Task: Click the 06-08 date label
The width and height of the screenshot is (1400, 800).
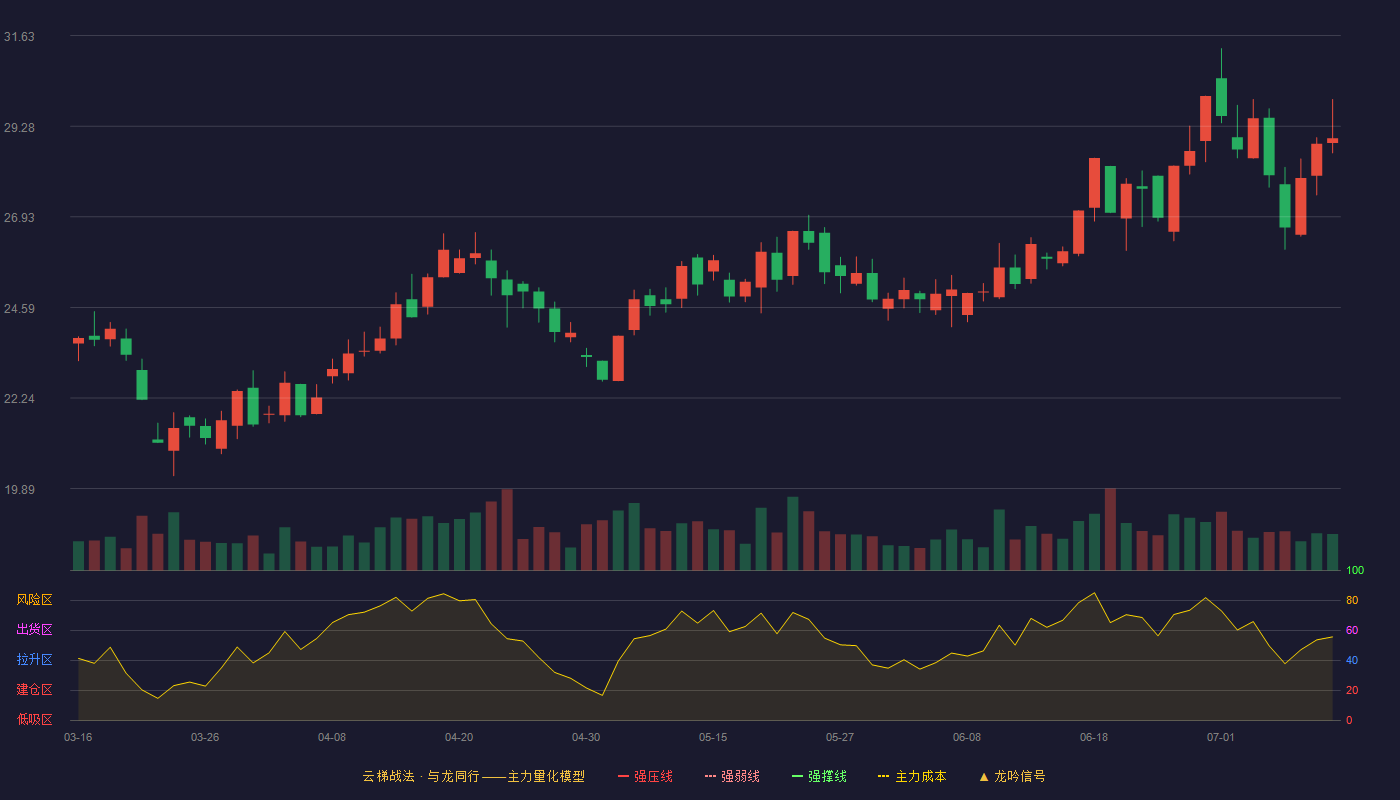Action: tap(967, 737)
